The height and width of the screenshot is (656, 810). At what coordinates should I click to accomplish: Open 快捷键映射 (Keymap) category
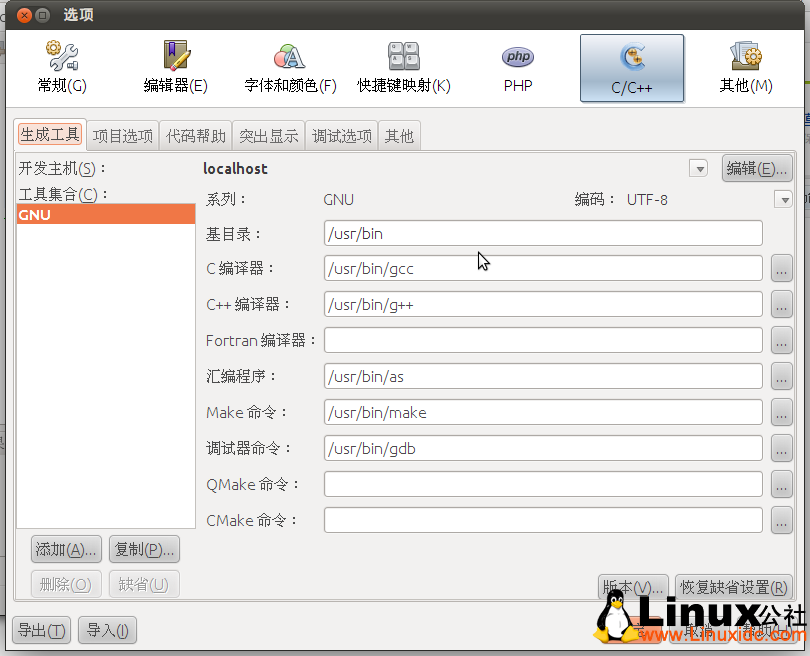click(x=404, y=67)
